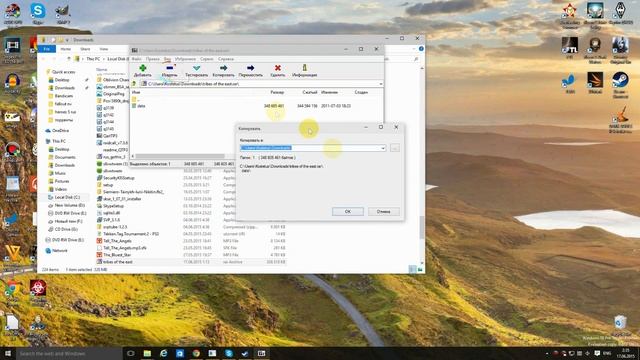
Task: Click the green plus Добавить toolbar icon
Action: pos(142,71)
